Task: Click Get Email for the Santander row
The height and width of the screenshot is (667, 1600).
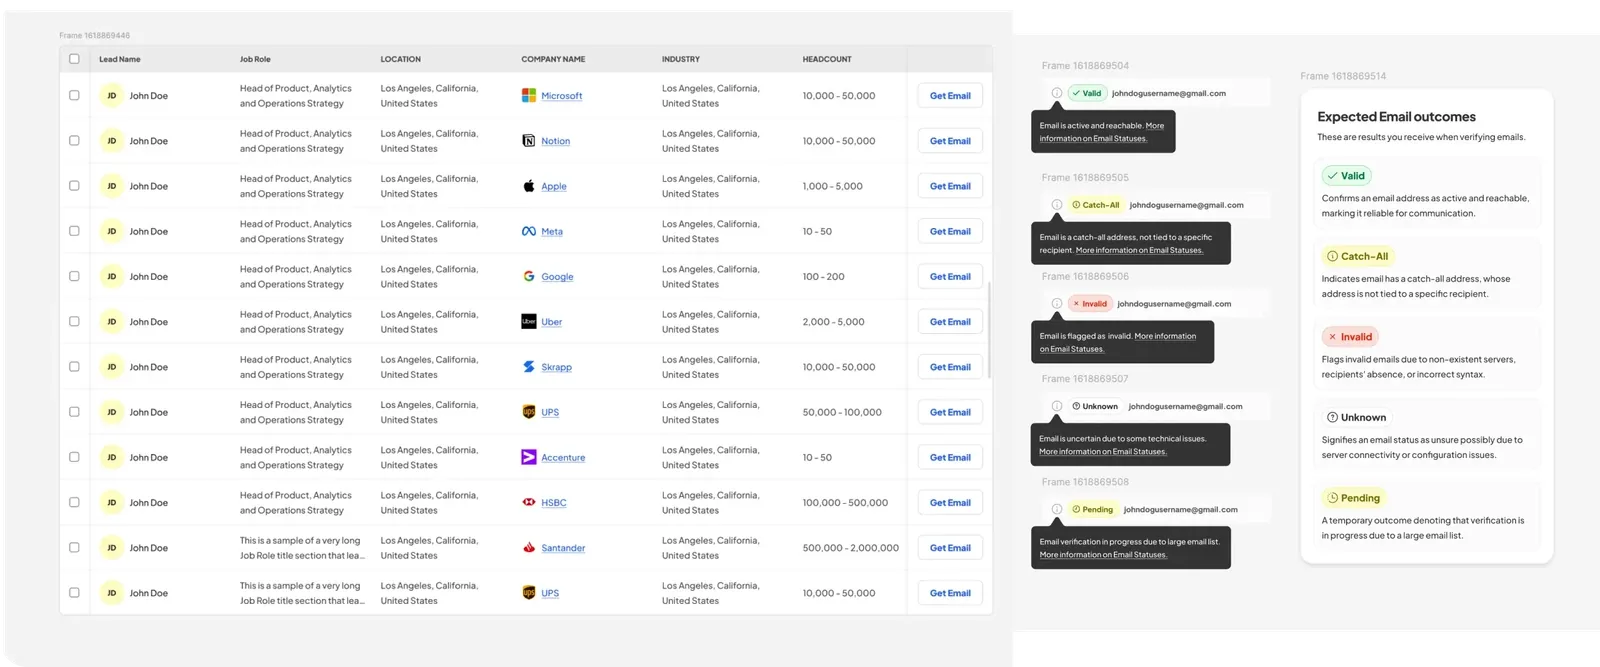Action: [950, 548]
